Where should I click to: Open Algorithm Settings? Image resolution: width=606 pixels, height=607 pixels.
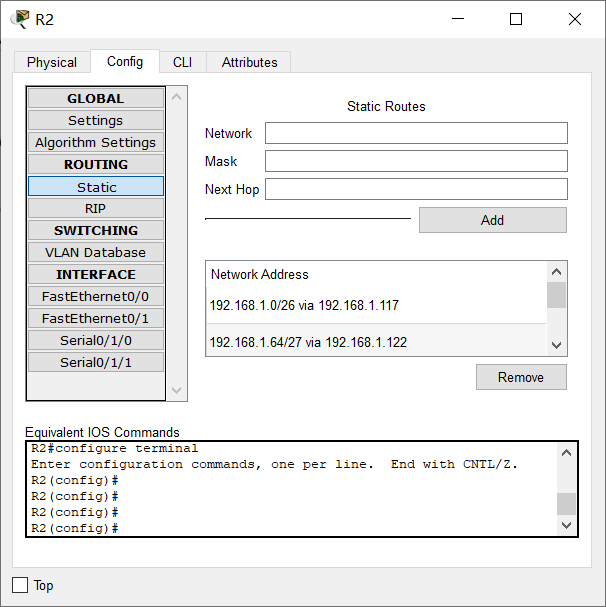(96, 142)
